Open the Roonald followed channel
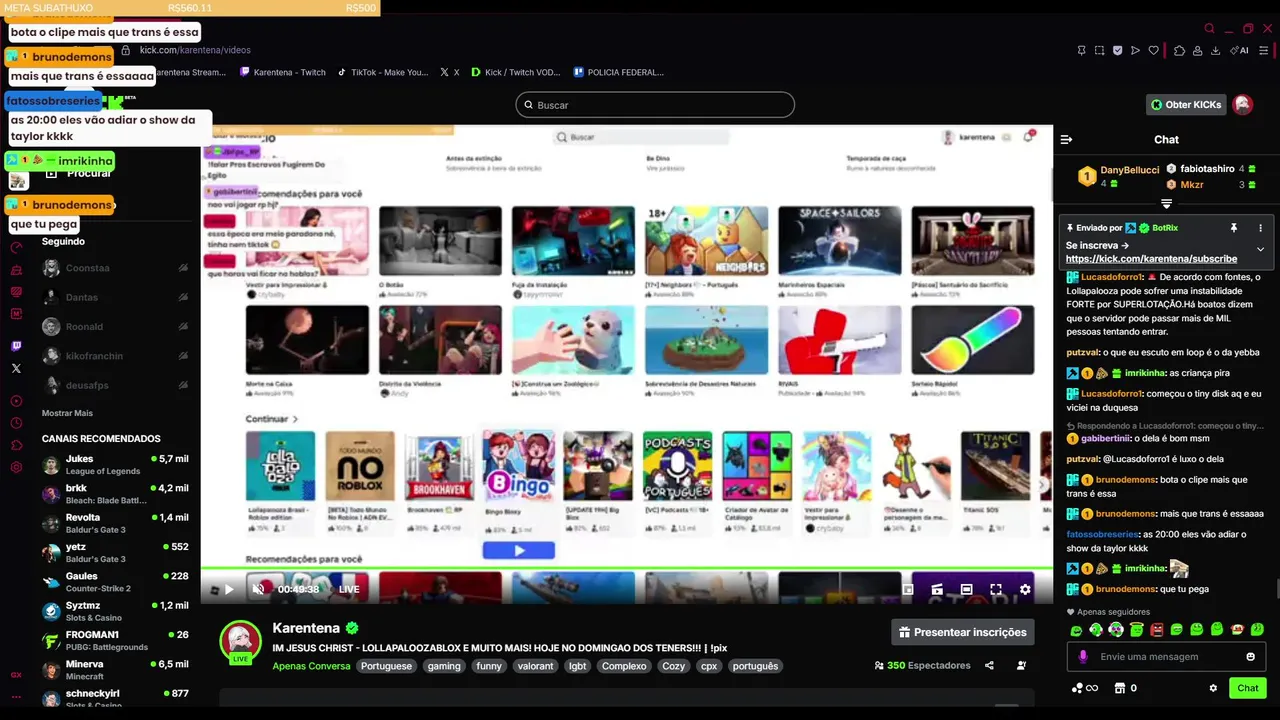 (117, 327)
